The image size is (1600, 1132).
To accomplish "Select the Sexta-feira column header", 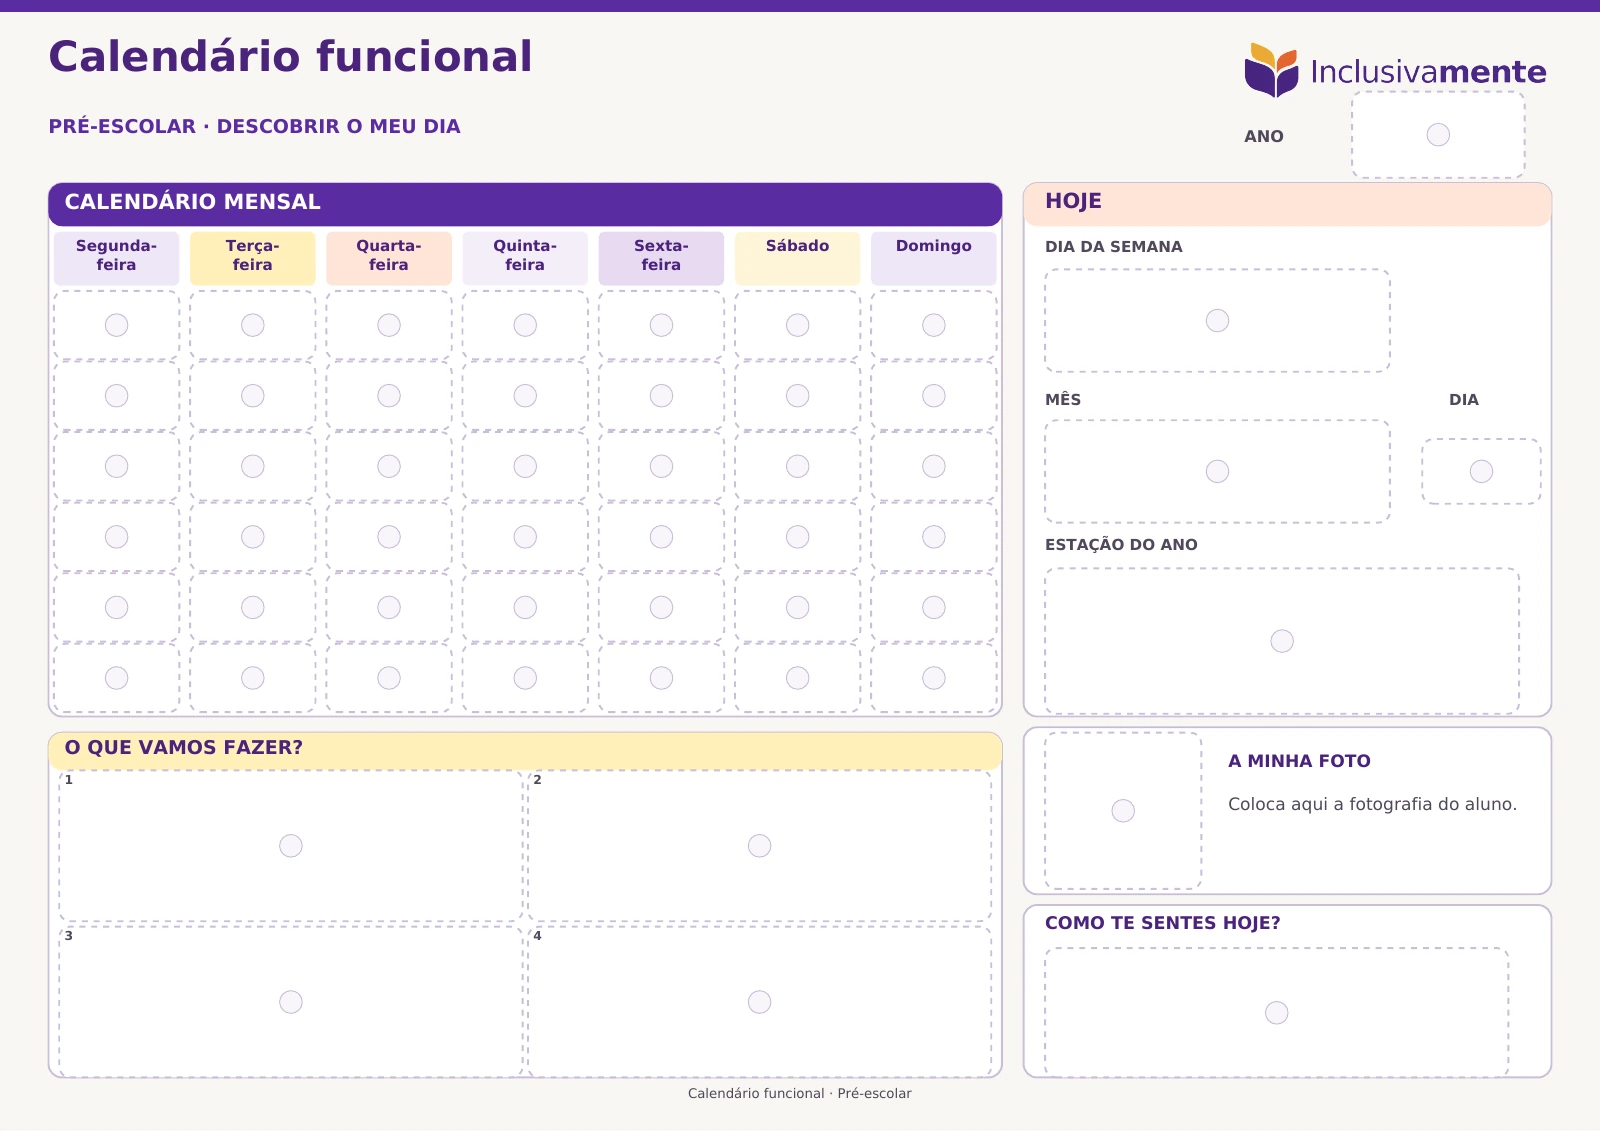I will pyautogui.click(x=661, y=258).
